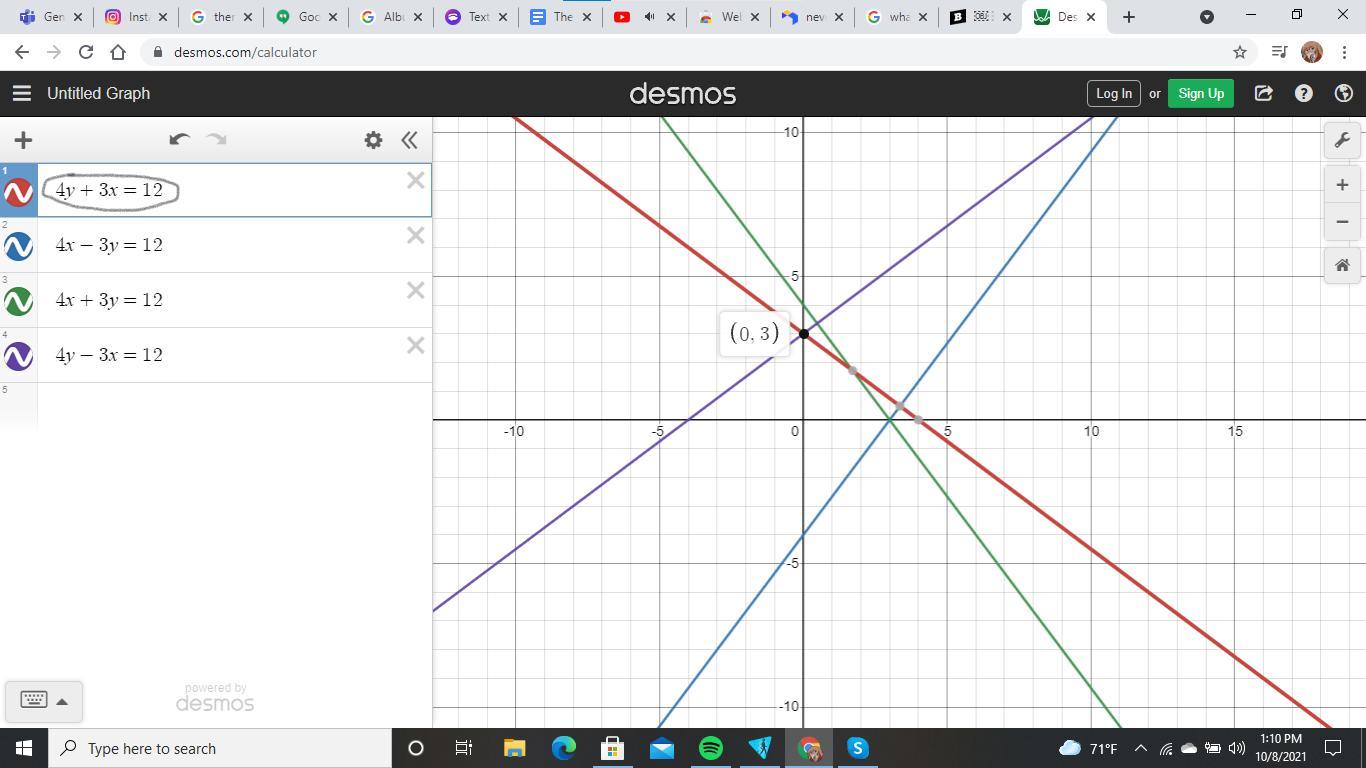Switch to the 'Albu' Google tab
Viewport: 1366px width, 768px height.
pos(392,17)
